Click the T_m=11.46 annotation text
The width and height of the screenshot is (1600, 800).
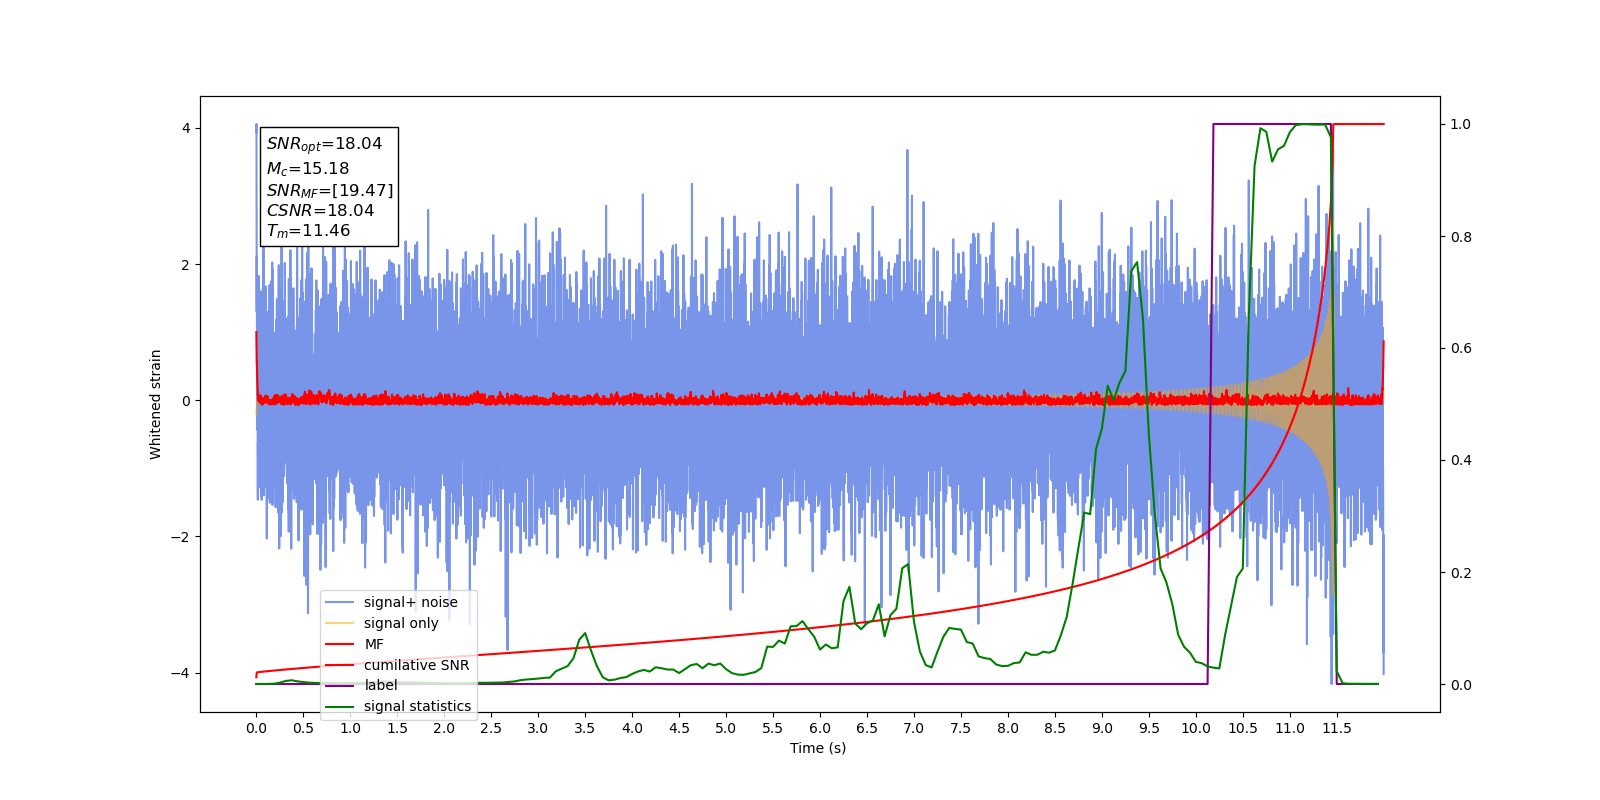(x=308, y=231)
